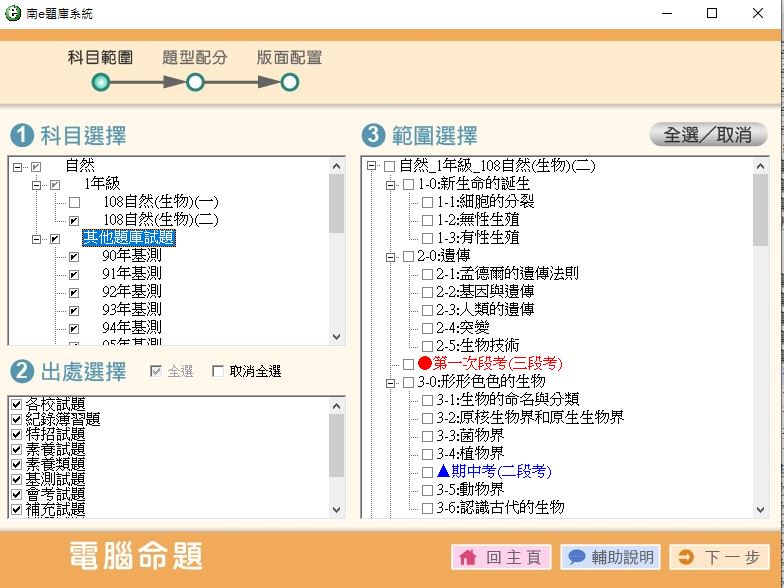Click subject list scroll down arrow
Screen dimensions: 784x588
pos(336,338)
